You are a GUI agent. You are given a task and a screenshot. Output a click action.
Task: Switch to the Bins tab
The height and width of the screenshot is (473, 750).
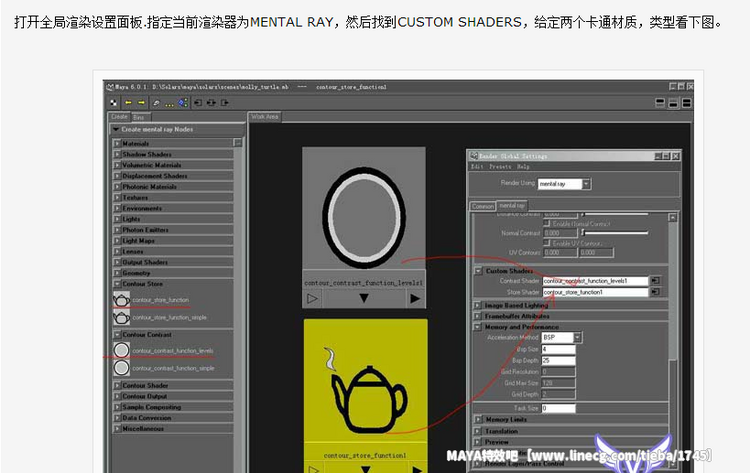140,117
